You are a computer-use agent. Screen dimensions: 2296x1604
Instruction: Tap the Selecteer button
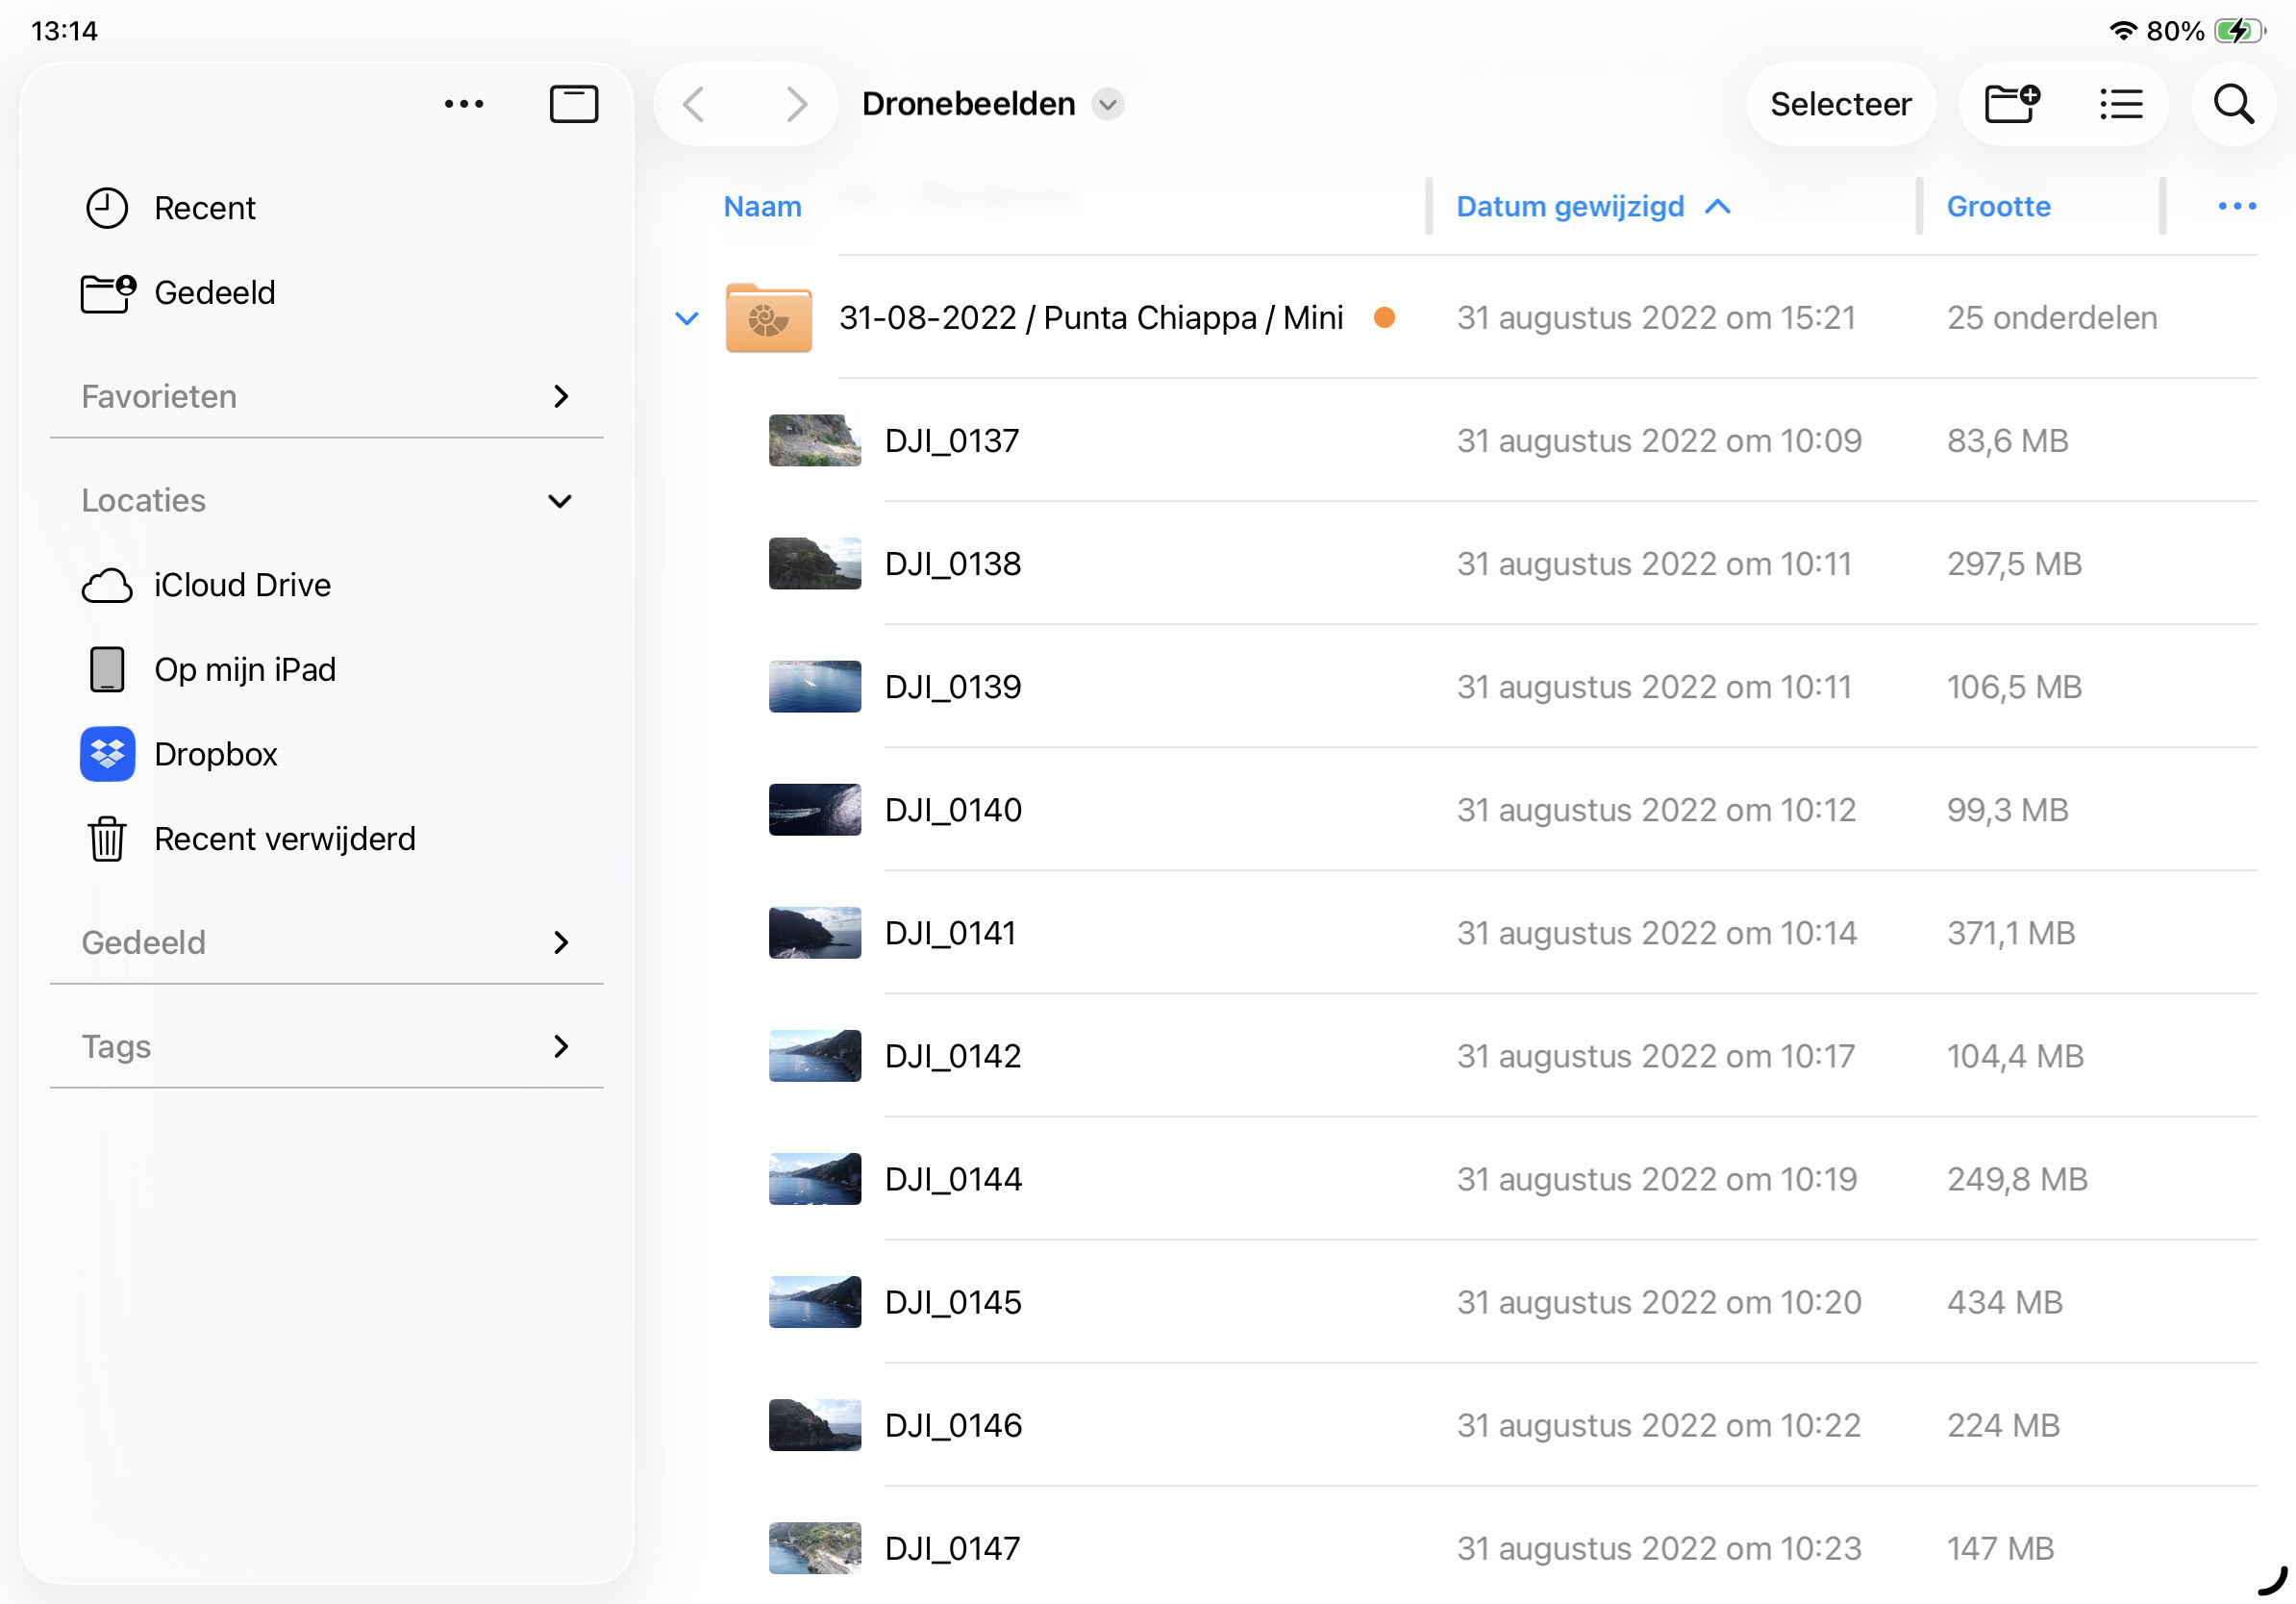tap(1839, 104)
